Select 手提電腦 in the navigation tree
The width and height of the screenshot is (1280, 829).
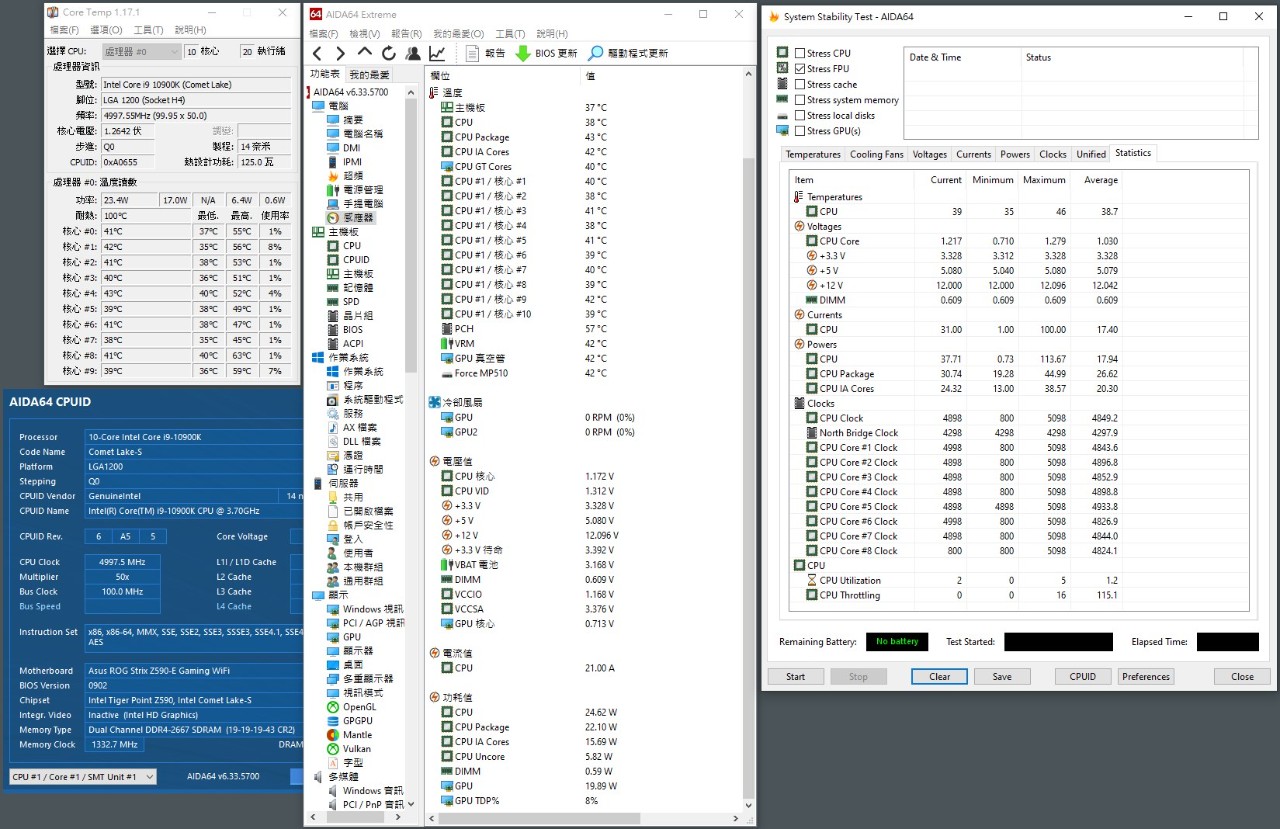pyautogui.click(x=362, y=203)
